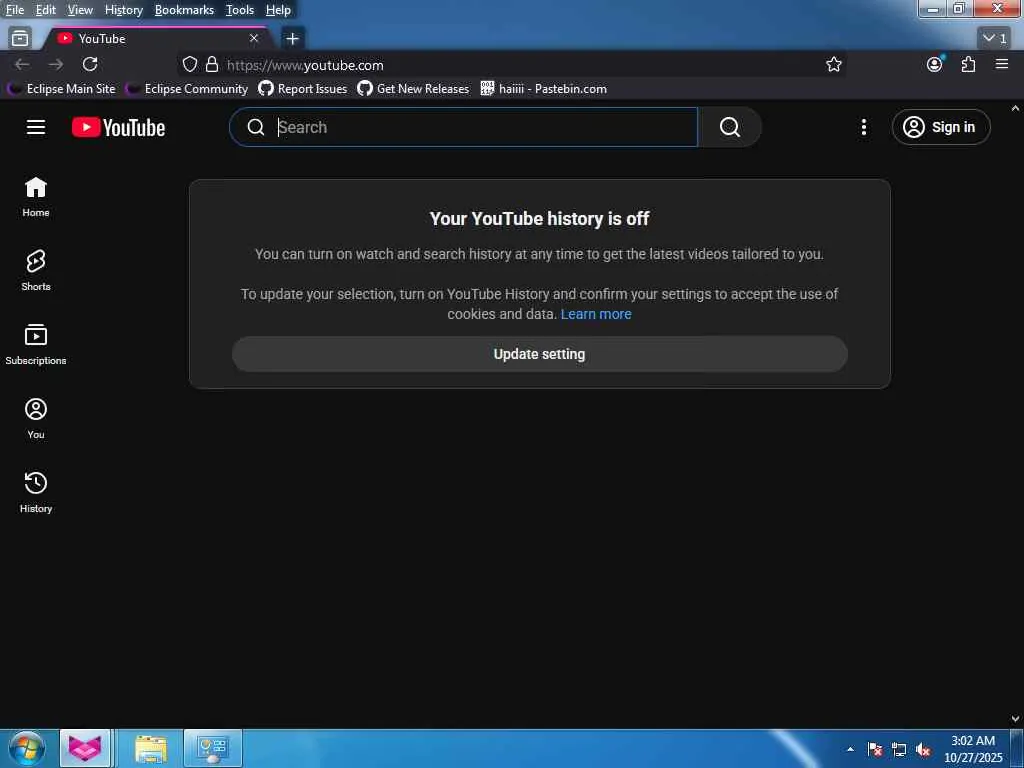This screenshot has width=1024, height=768.
Task: Open Report Issues bookmark
Action: pyautogui.click(x=303, y=88)
